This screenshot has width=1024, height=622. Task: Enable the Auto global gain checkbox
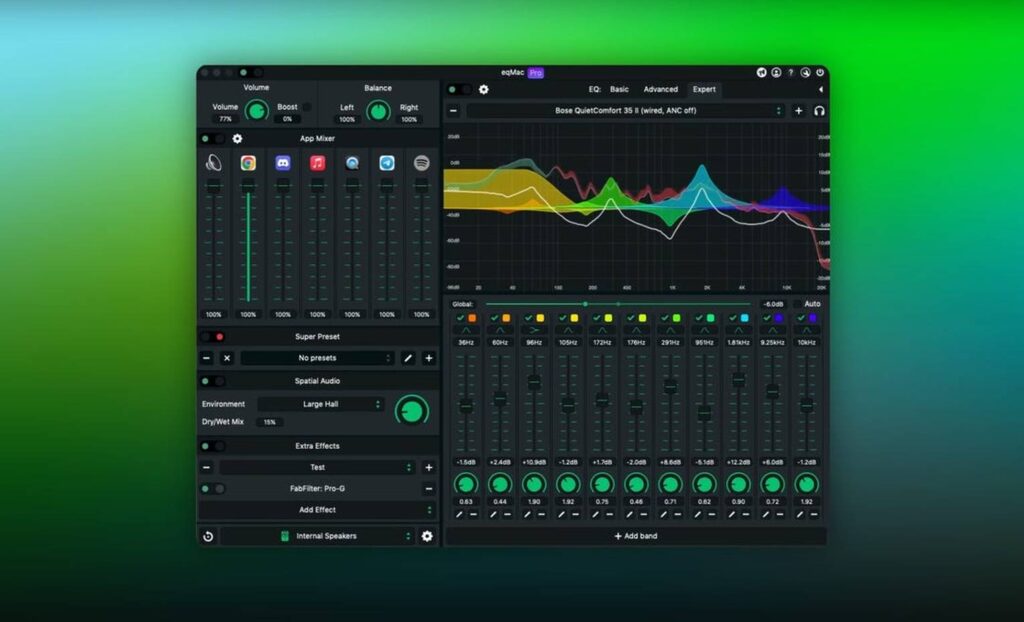point(797,304)
